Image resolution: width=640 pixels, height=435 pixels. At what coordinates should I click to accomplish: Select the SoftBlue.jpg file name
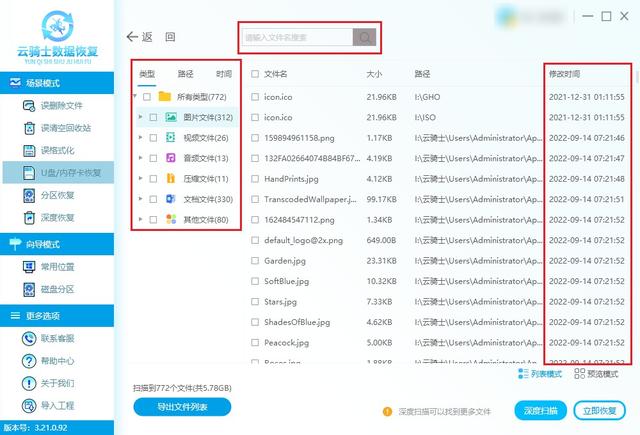click(x=287, y=281)
